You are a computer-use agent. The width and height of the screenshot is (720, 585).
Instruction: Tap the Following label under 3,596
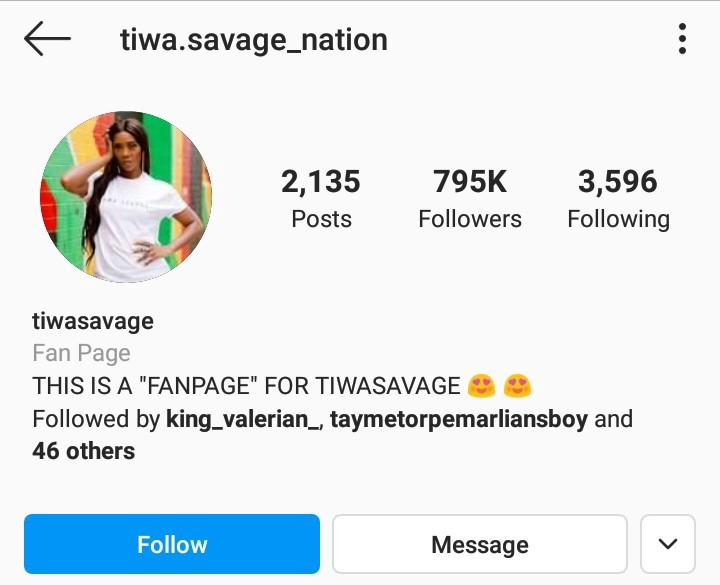[x=618, y=219]
